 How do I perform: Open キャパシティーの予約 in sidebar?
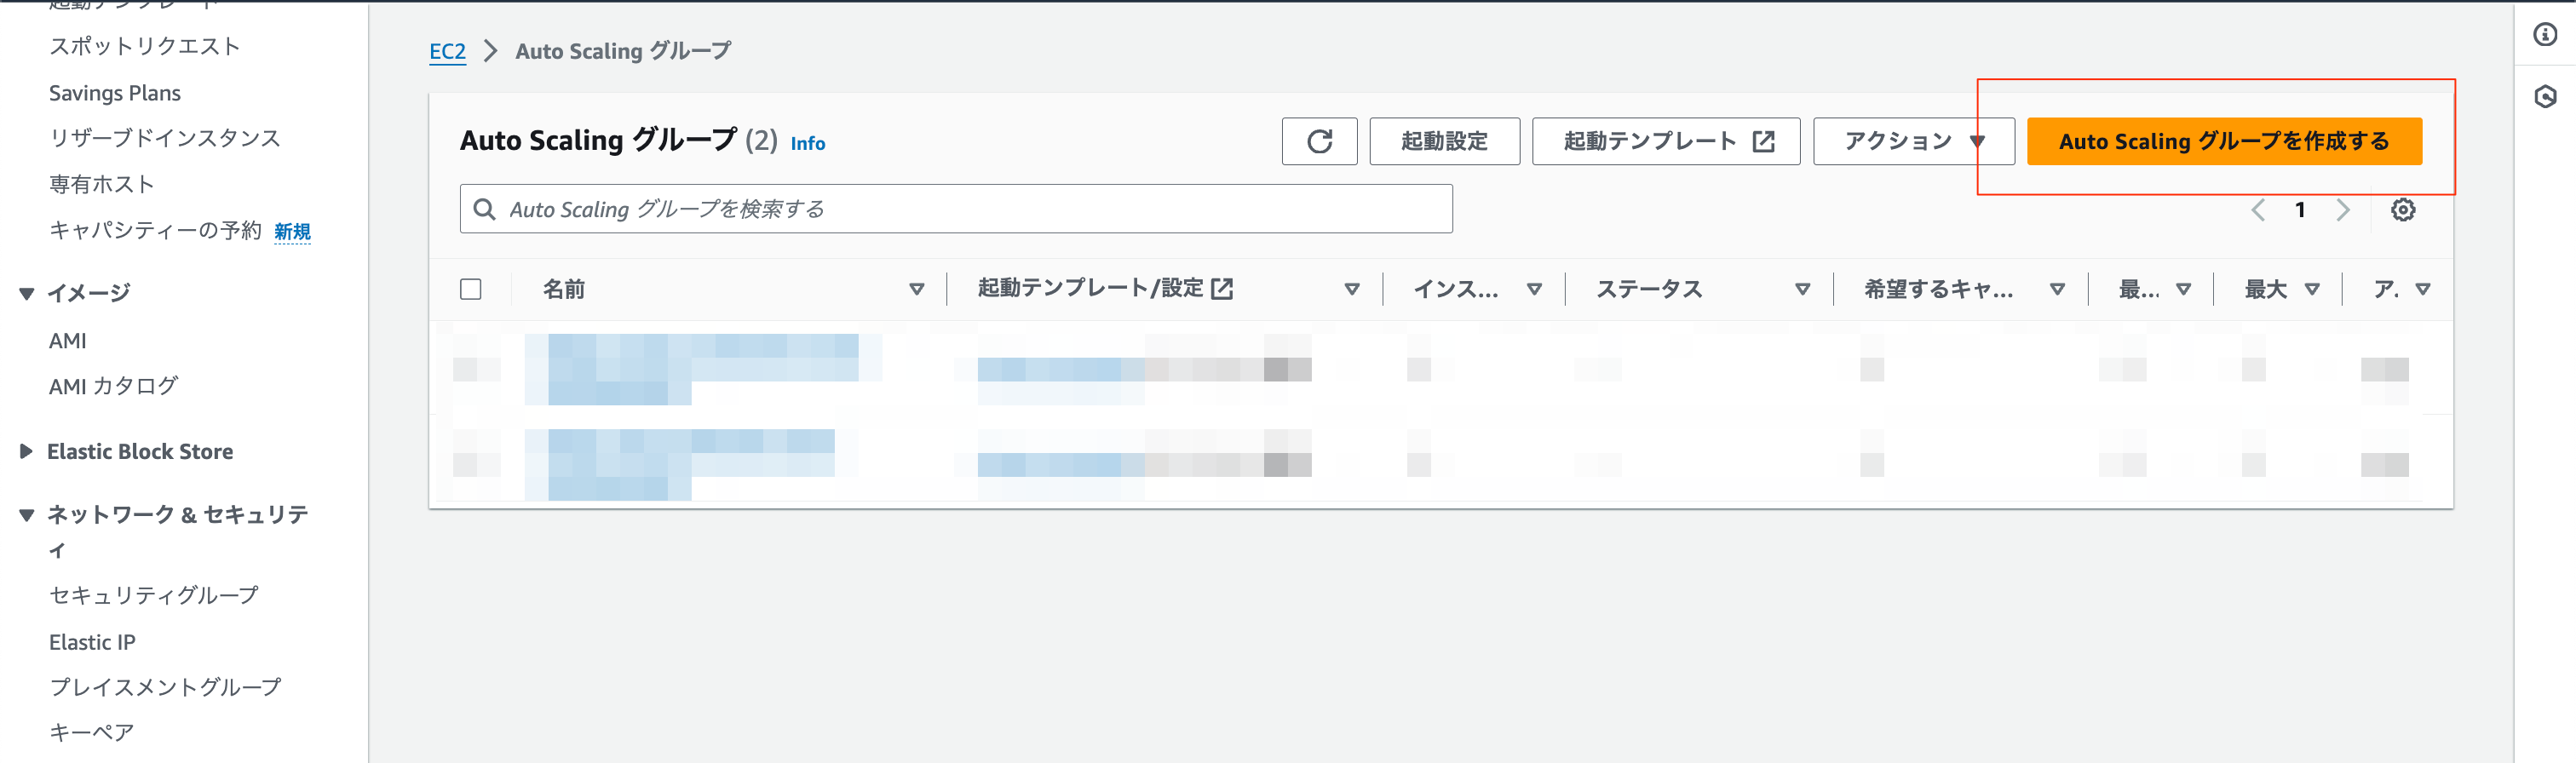pyautogui.click(x=155, y=230)
